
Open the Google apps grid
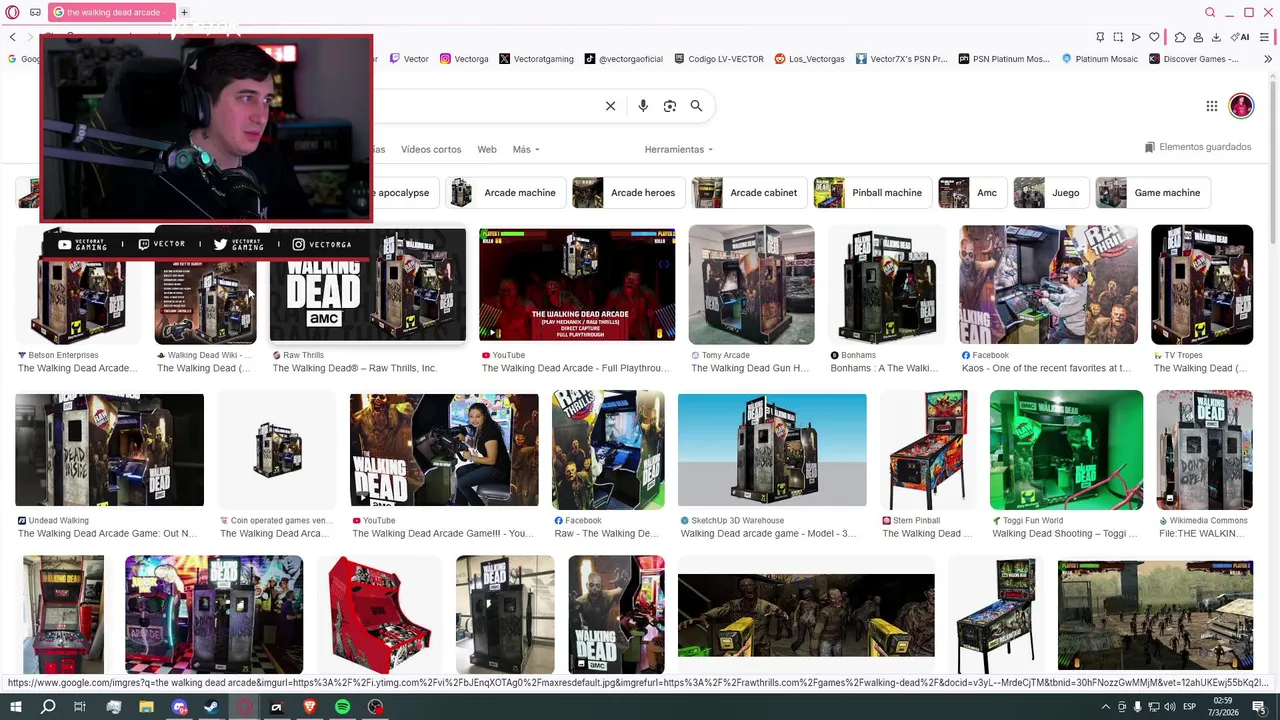click(1211, 106)
